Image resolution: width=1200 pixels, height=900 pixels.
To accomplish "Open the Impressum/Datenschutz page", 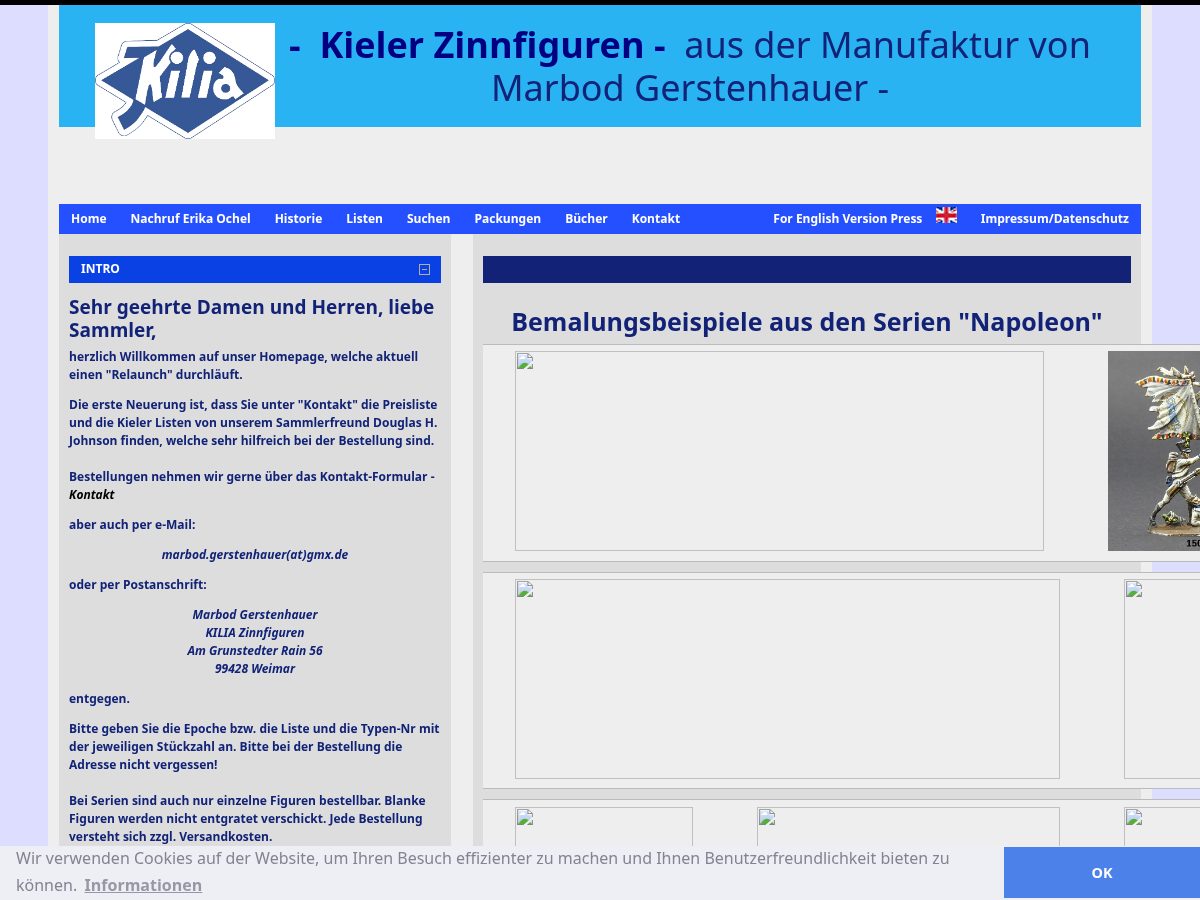I will coord(1055,218).
